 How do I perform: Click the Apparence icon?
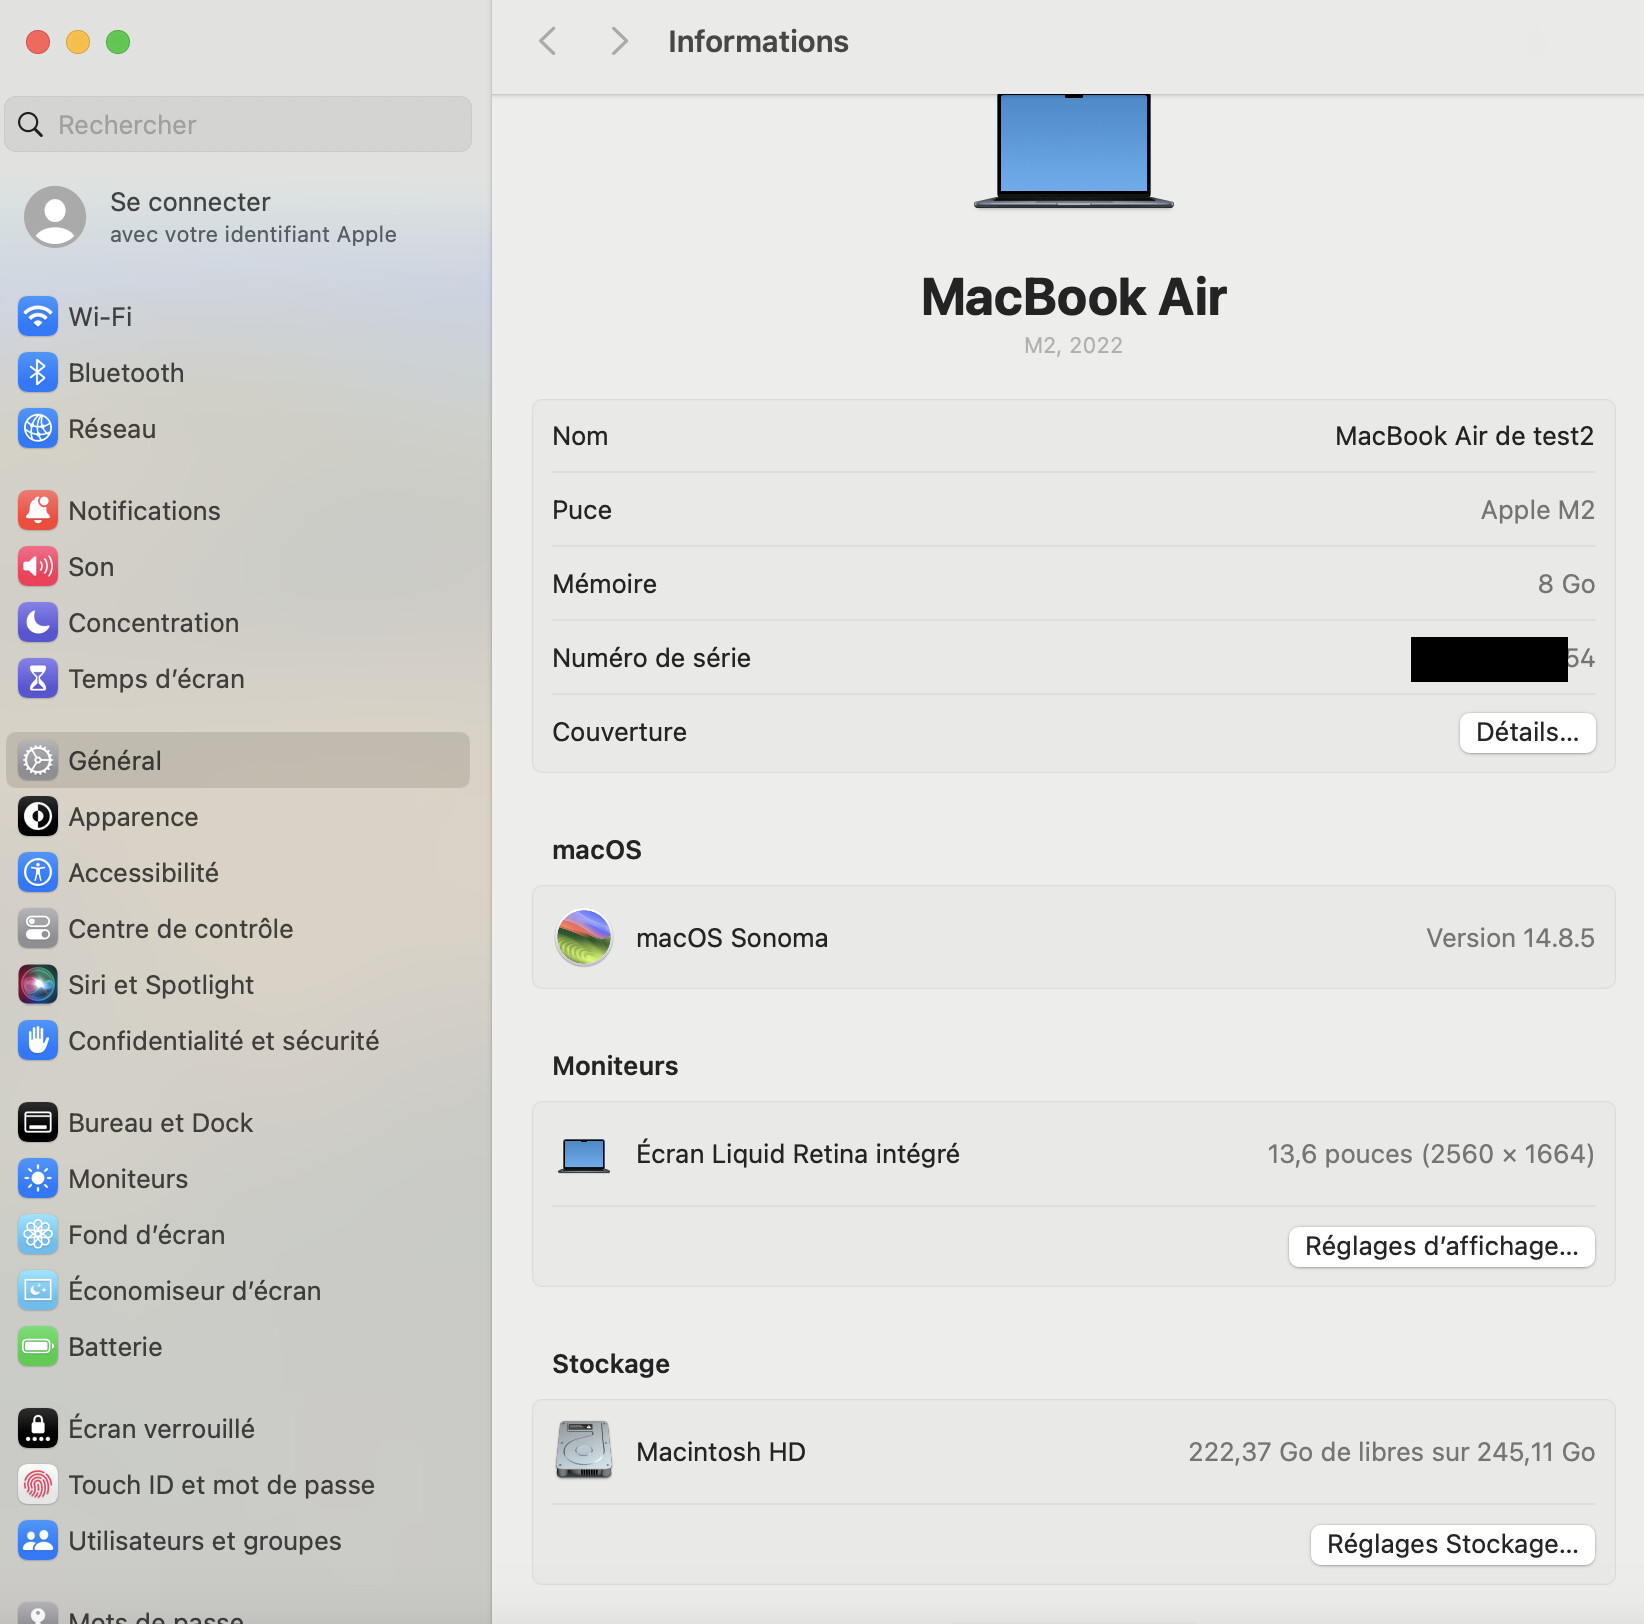[37, 816]
